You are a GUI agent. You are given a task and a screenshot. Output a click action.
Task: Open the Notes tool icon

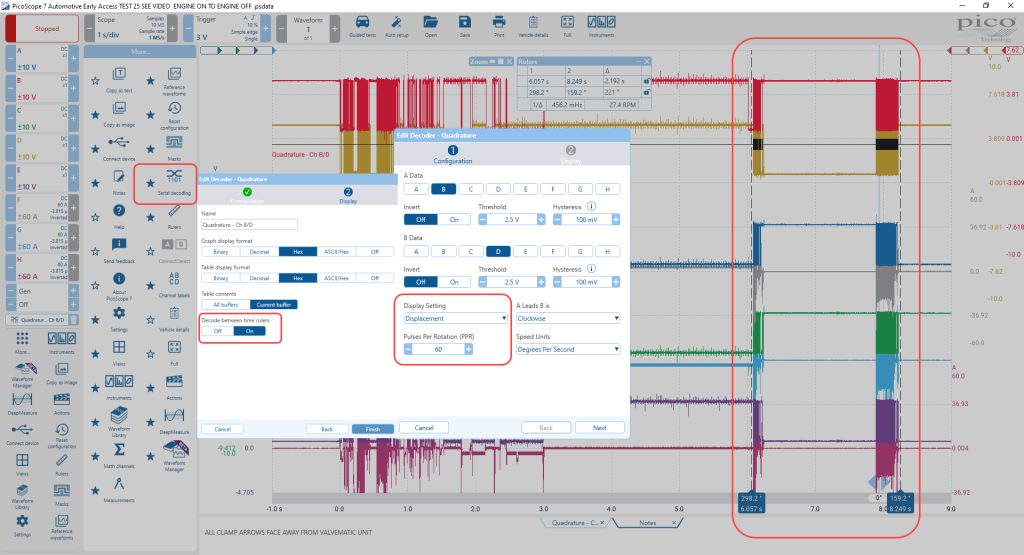click(x=119, y=182)
